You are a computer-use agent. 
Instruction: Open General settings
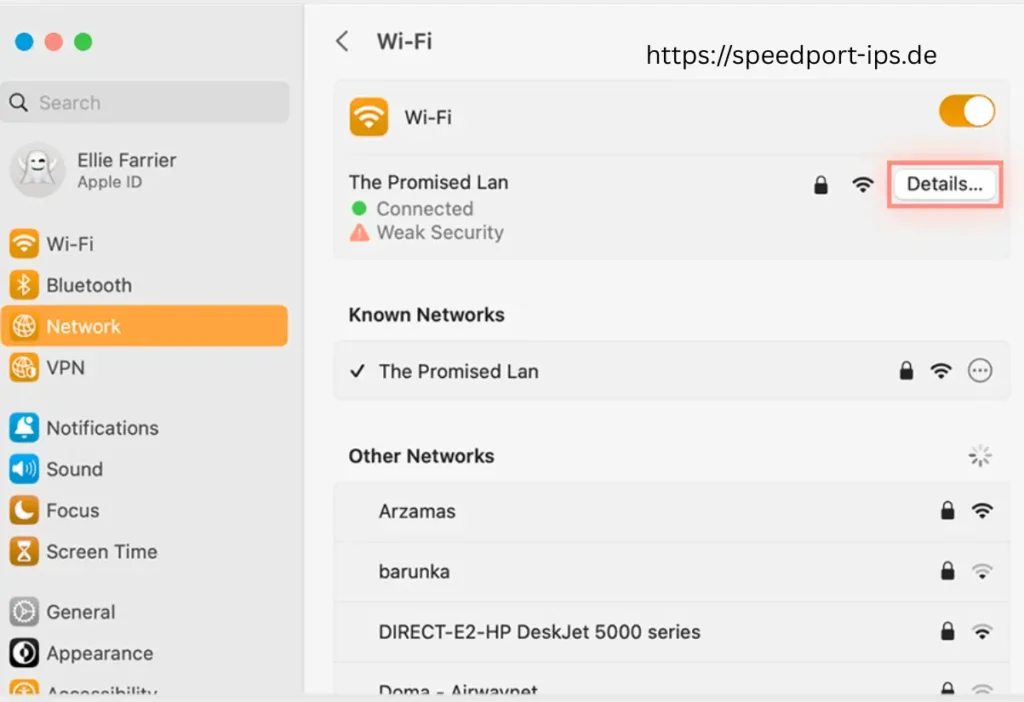point(80,611)
